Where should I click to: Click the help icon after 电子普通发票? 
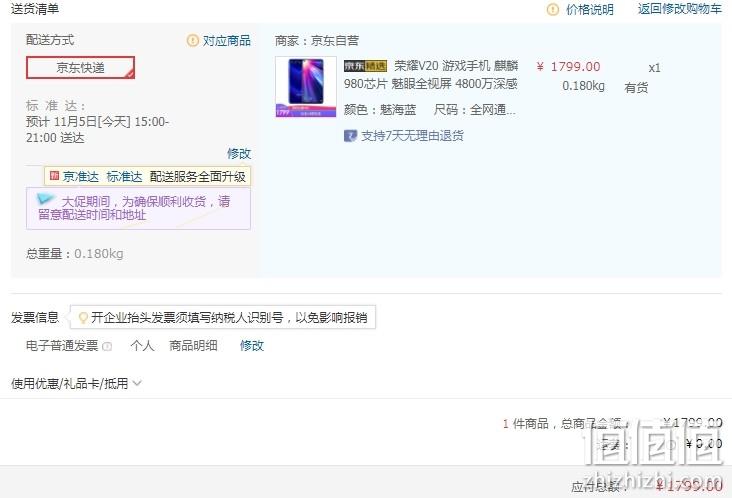[x=107, y=346]
